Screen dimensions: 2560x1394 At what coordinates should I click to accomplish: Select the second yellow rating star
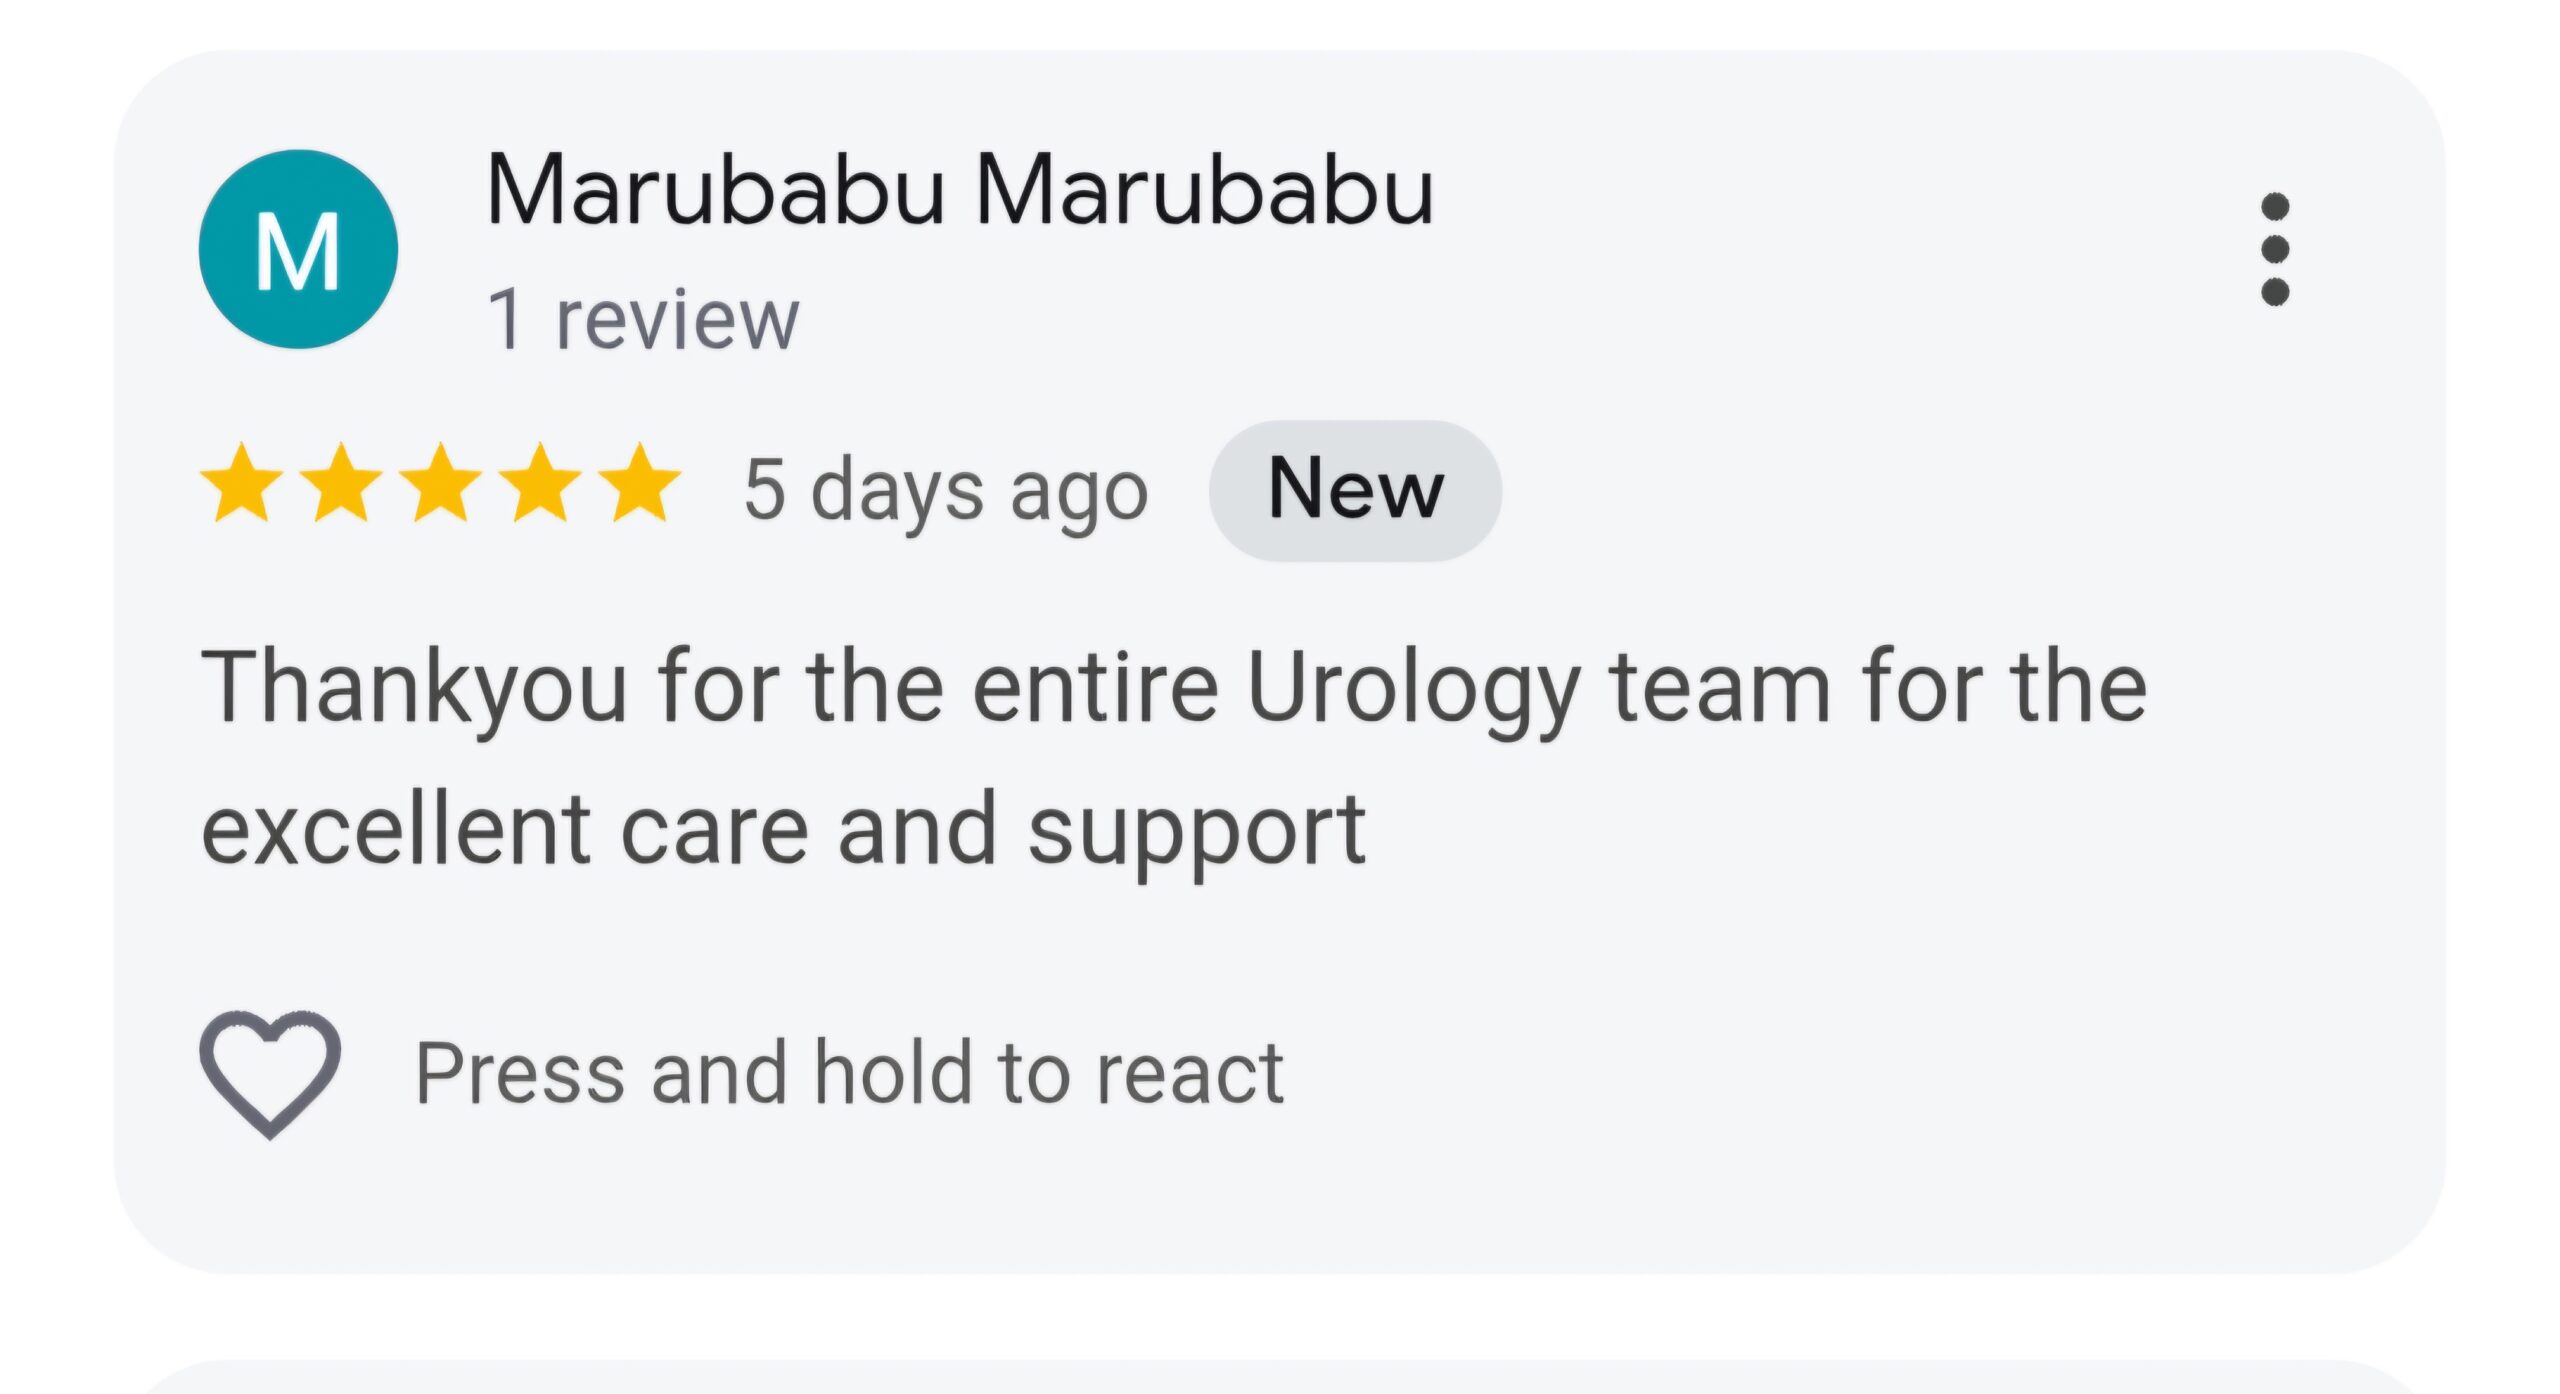click(341, 484)
